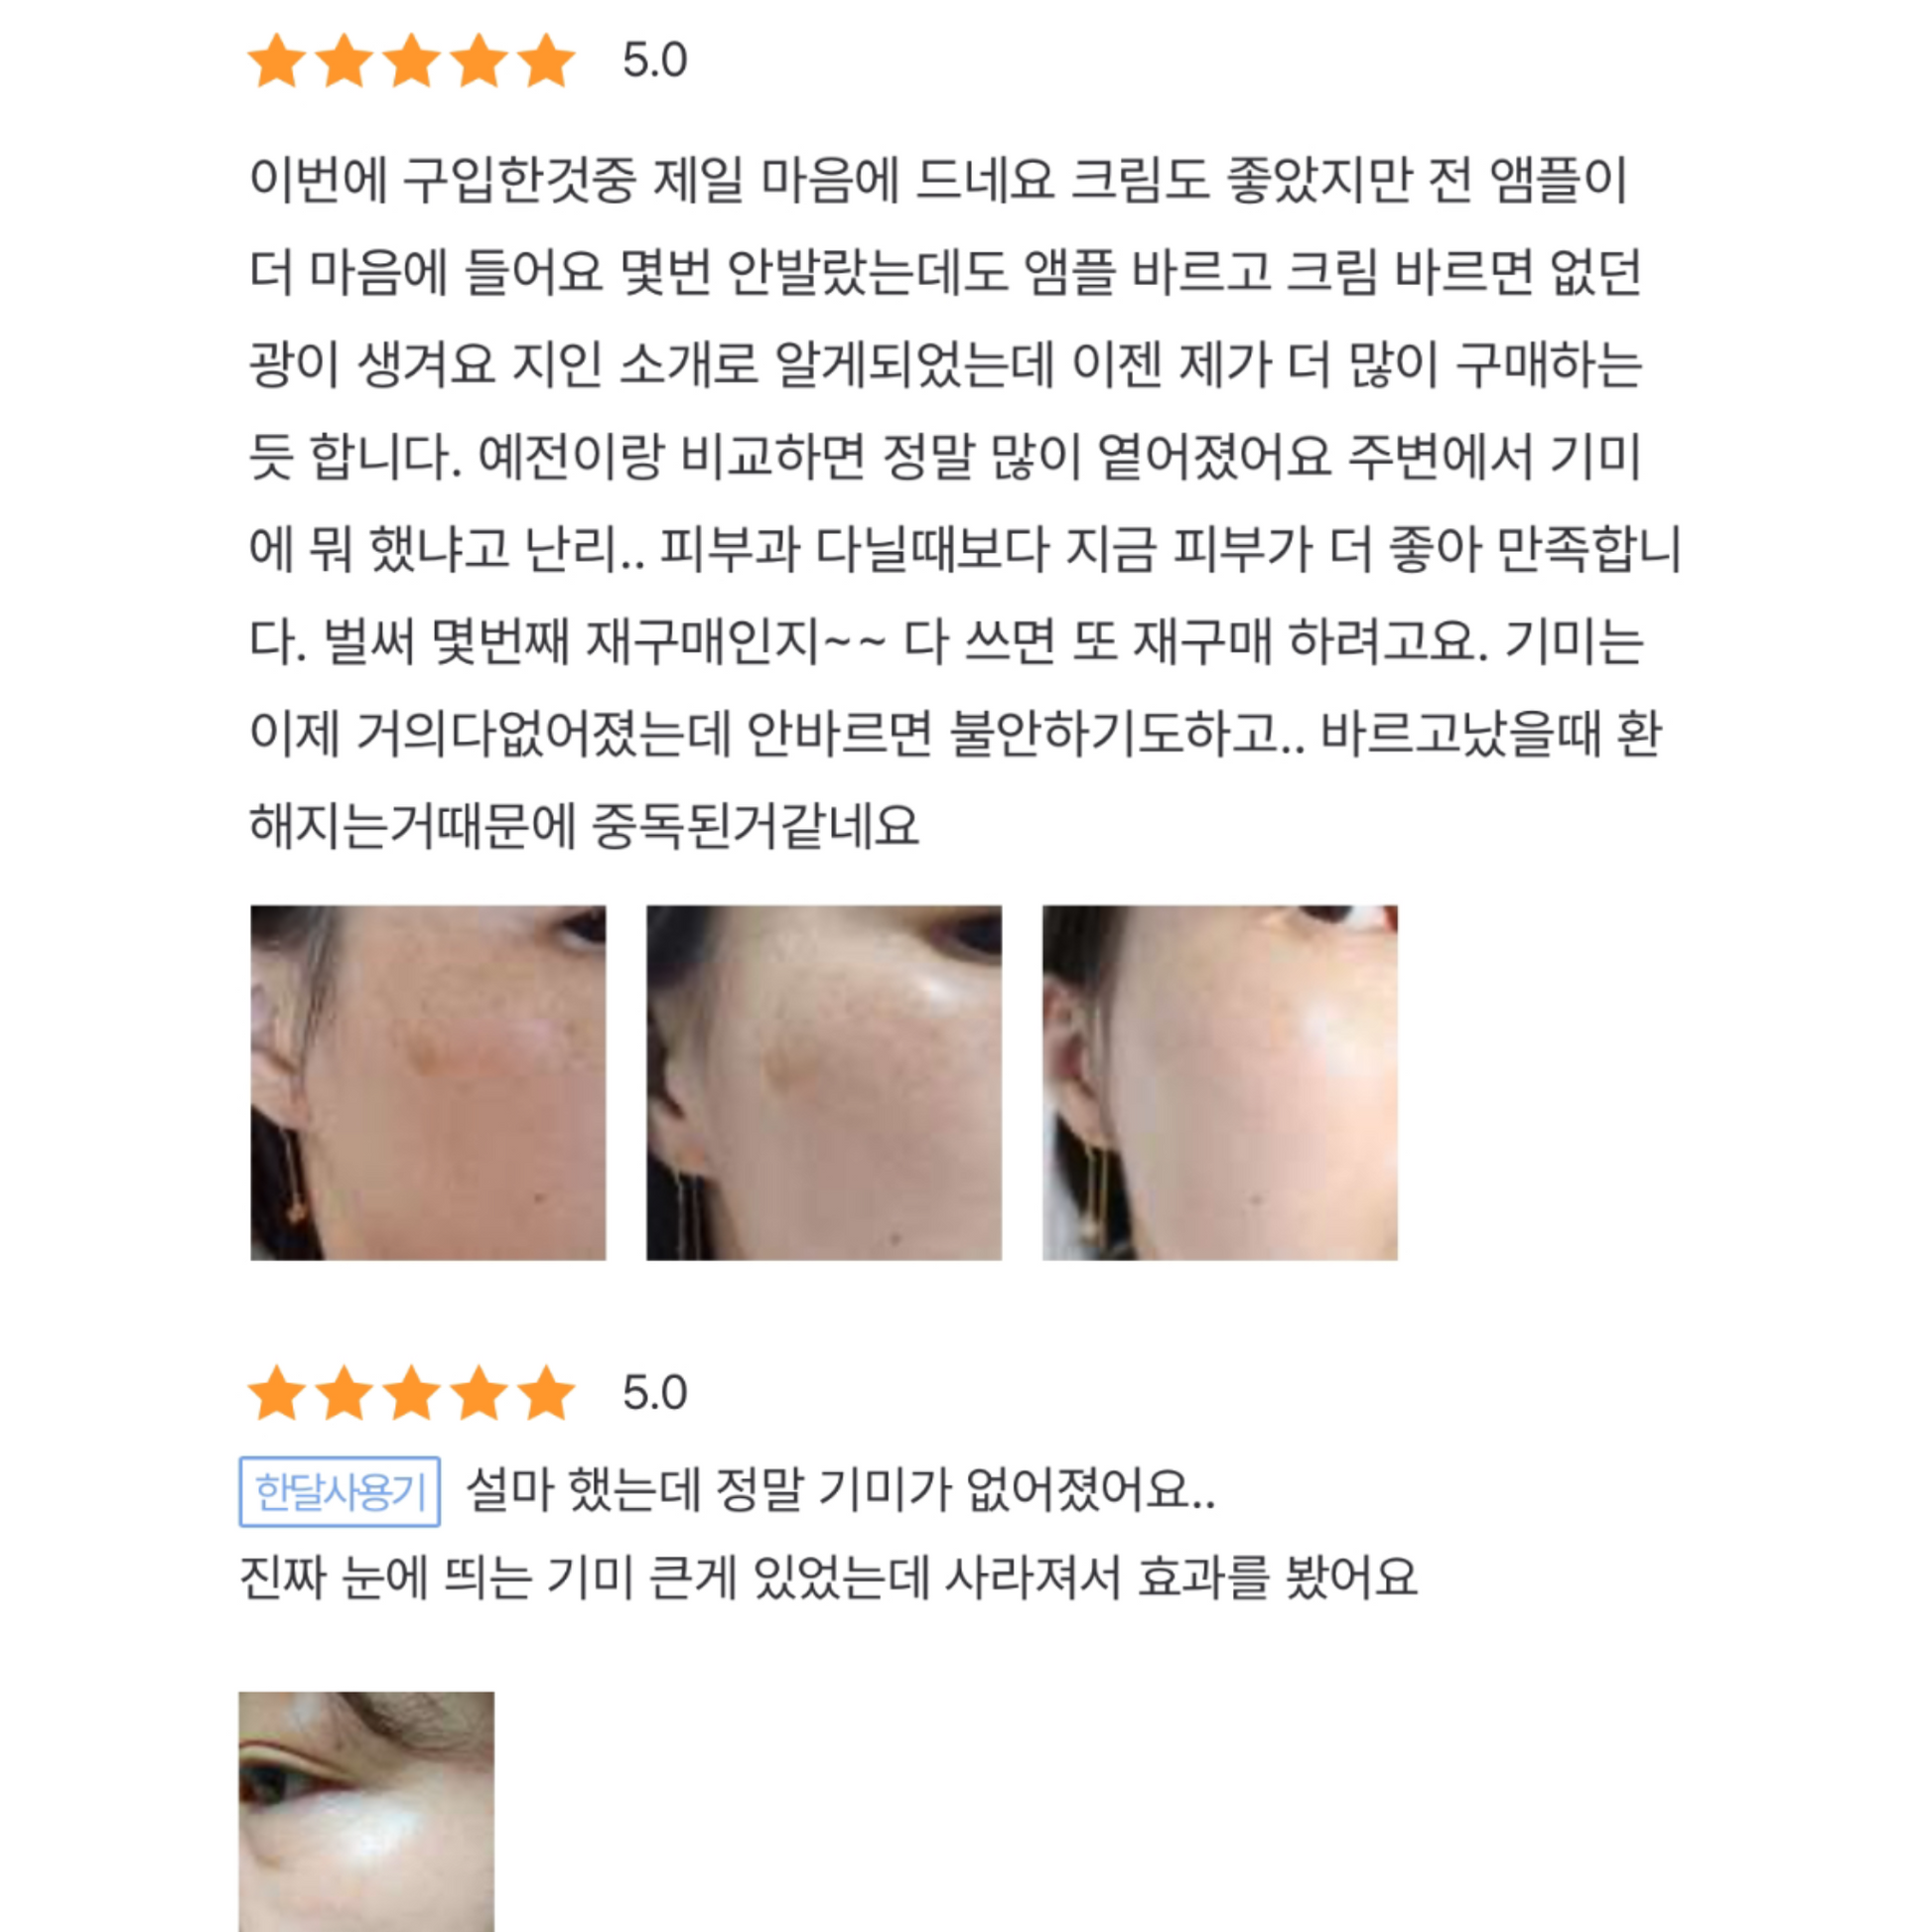Click the first star of the 한달사용기 review
Image resolution: width=1932 pixels, height=1932 pixels.
[x=277, y=1393]
